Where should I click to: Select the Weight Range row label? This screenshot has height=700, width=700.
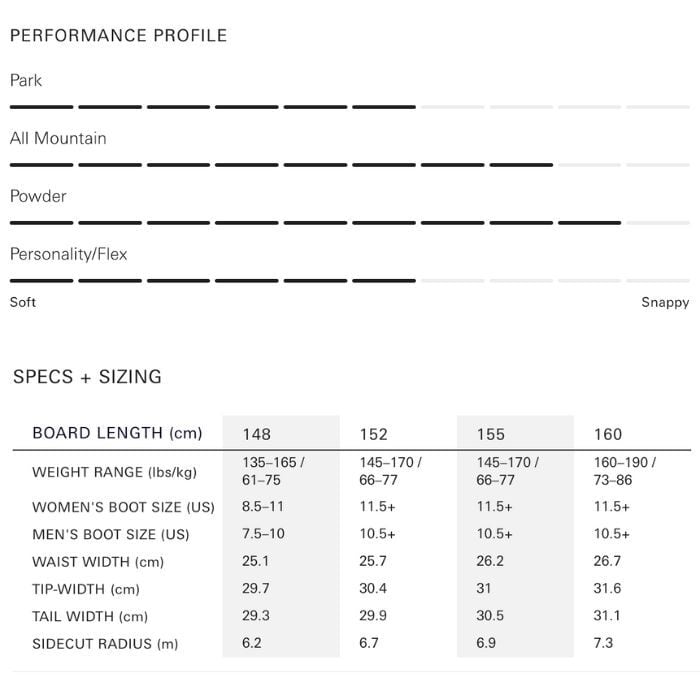pyautogui.click(x=114, y=472)
